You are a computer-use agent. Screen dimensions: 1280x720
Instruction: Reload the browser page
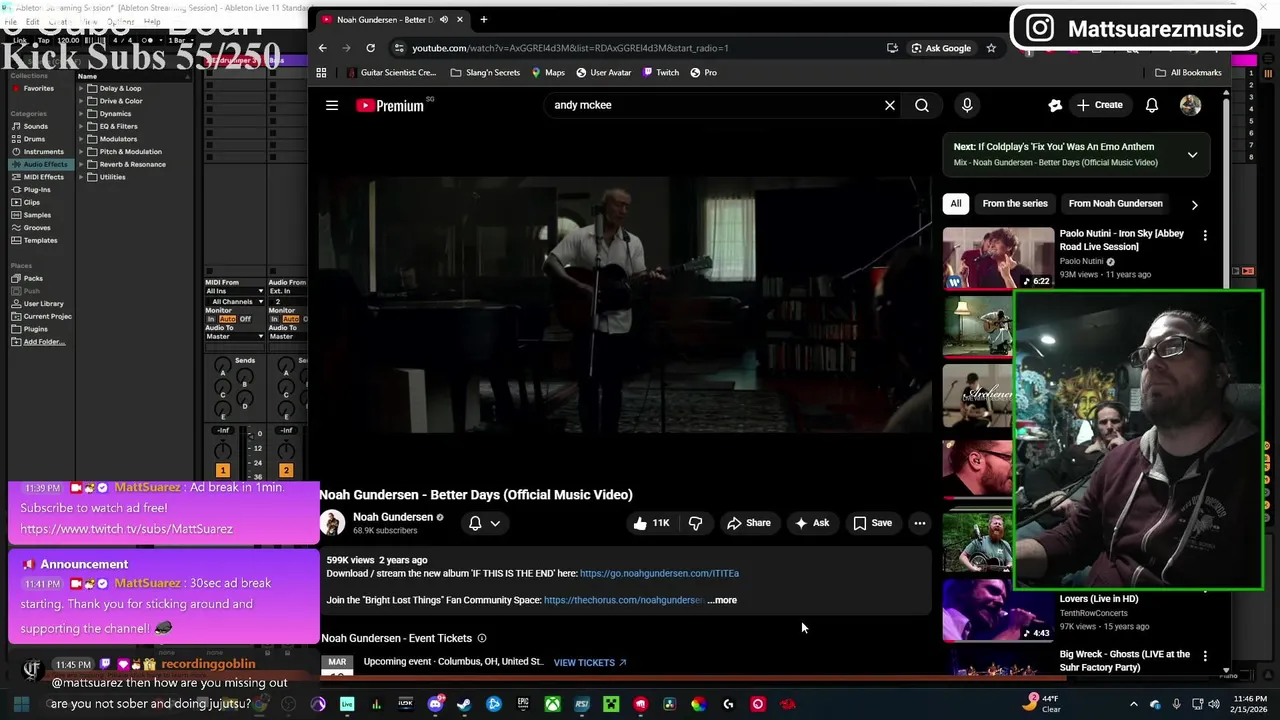(370, 48)
